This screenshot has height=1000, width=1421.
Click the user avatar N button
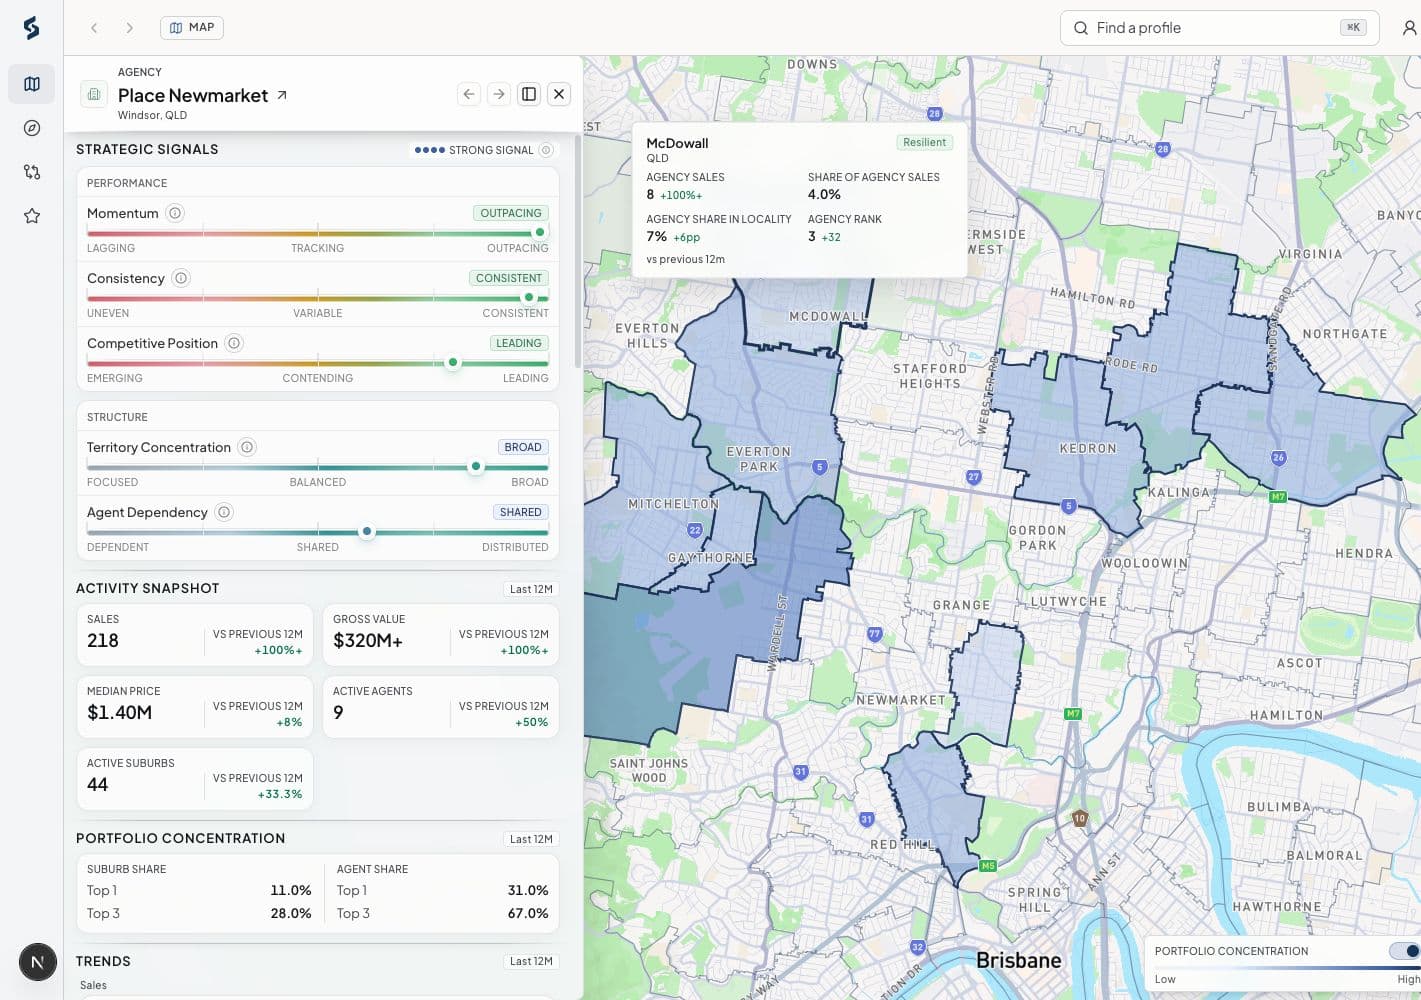(x=38, y=963)
